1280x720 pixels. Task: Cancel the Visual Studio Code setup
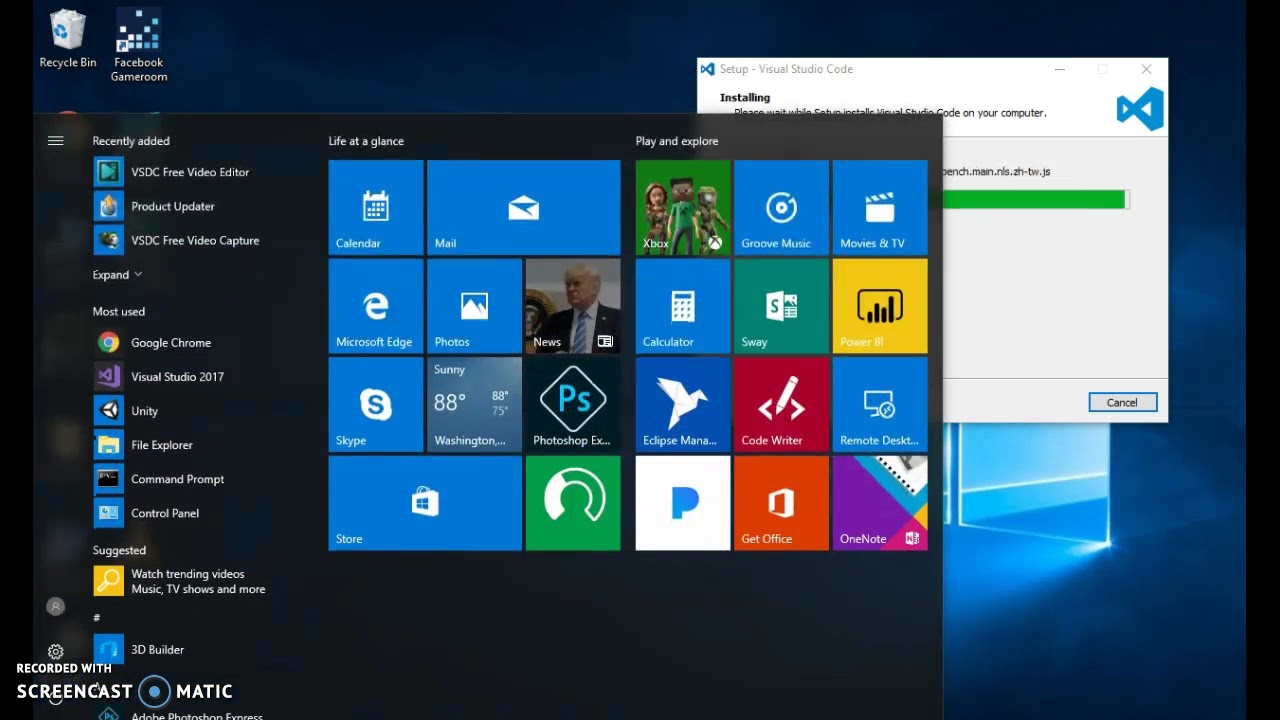pyautogui.click(x=1122, y=402)
